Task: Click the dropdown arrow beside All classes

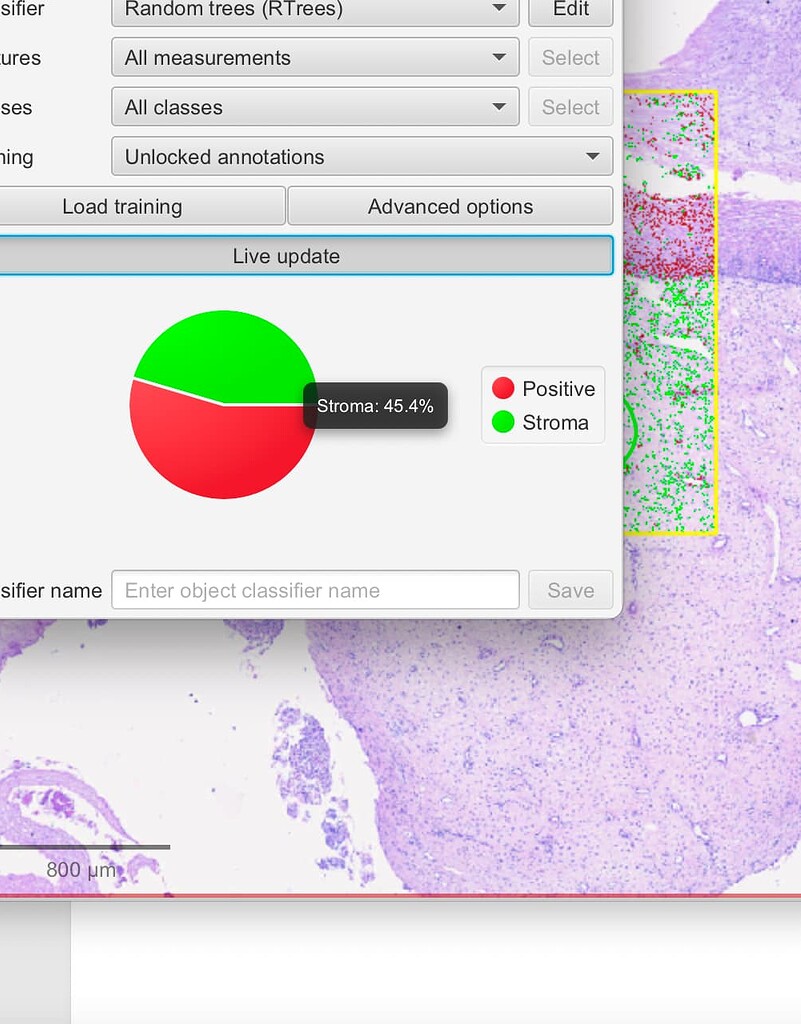Action: (x=499, y=107)
